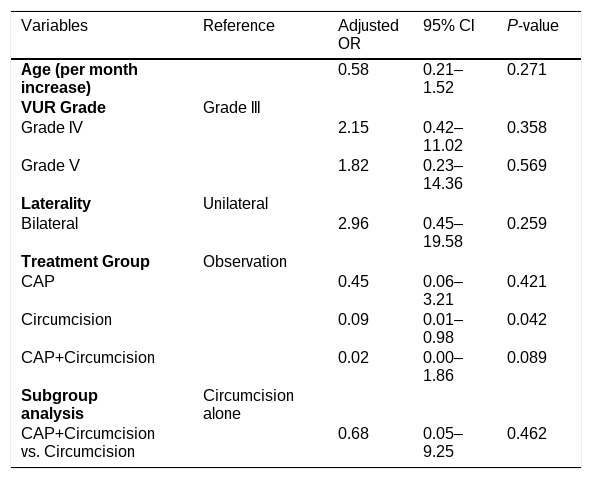Click the VUR Grade bold label

point(63,108)
